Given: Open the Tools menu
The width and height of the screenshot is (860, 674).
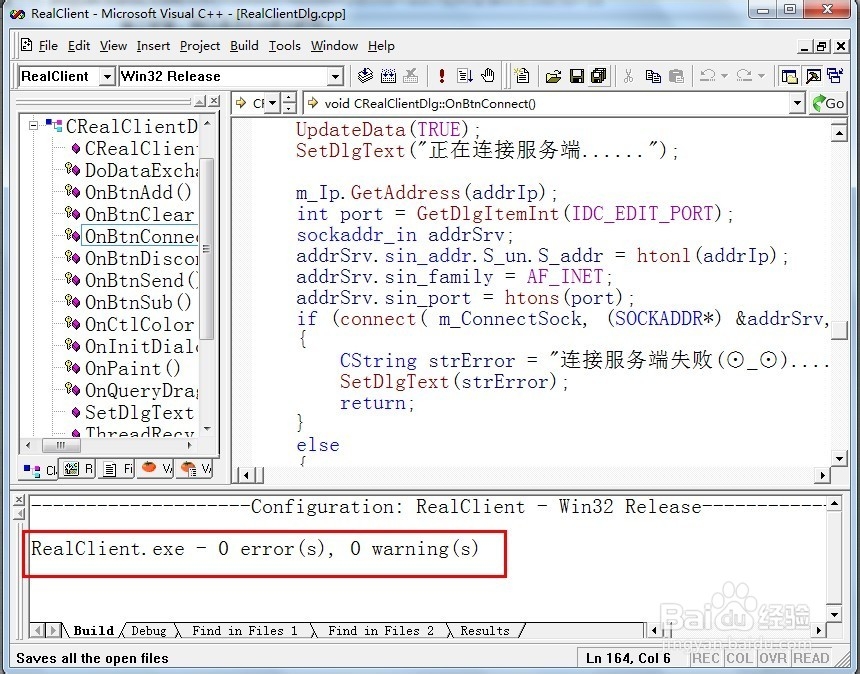Looking at the screenshot, I should point(285,46).
